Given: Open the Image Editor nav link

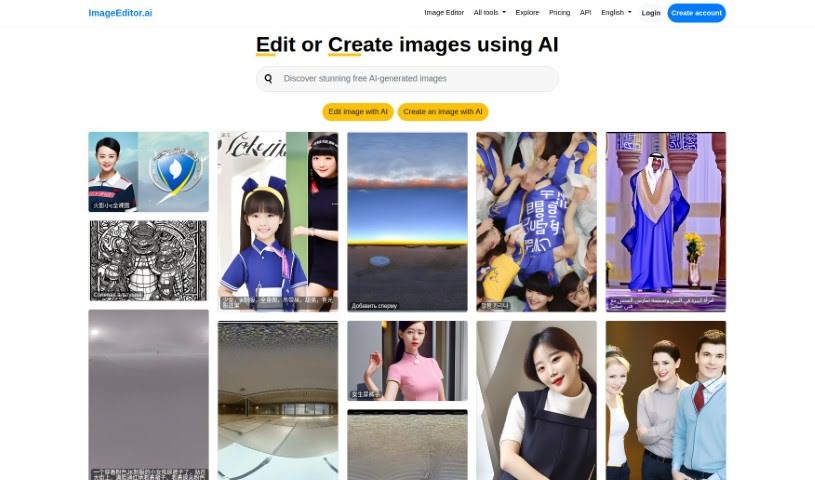Looking at the screenshot, I should point(444,12).
